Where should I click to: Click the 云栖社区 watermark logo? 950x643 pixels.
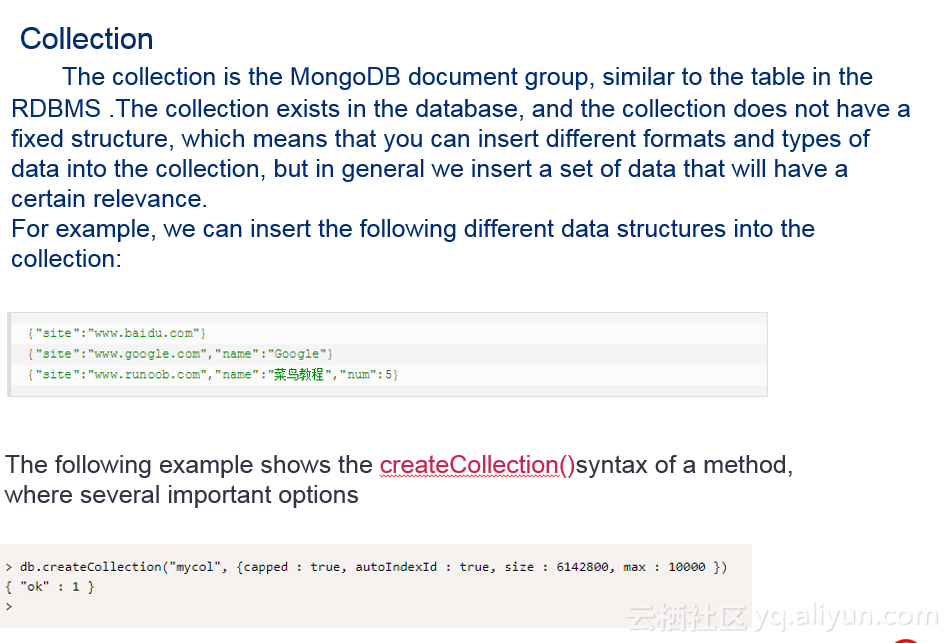[x=688, y=618]
